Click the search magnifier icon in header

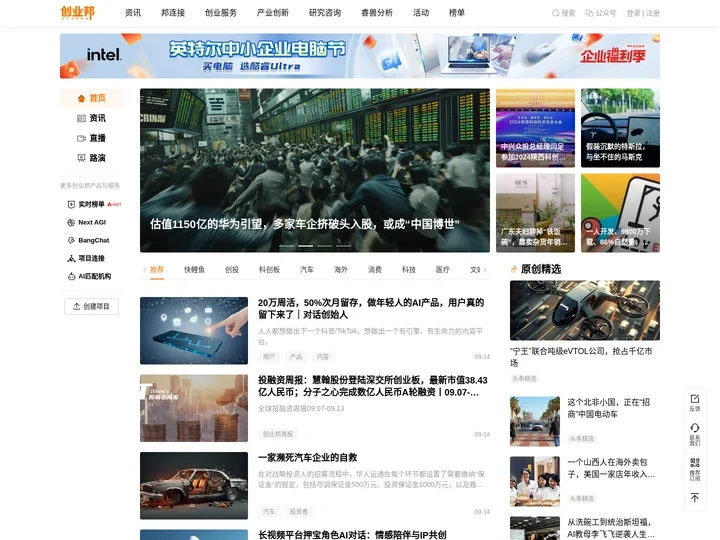click(x=555, y=13)
